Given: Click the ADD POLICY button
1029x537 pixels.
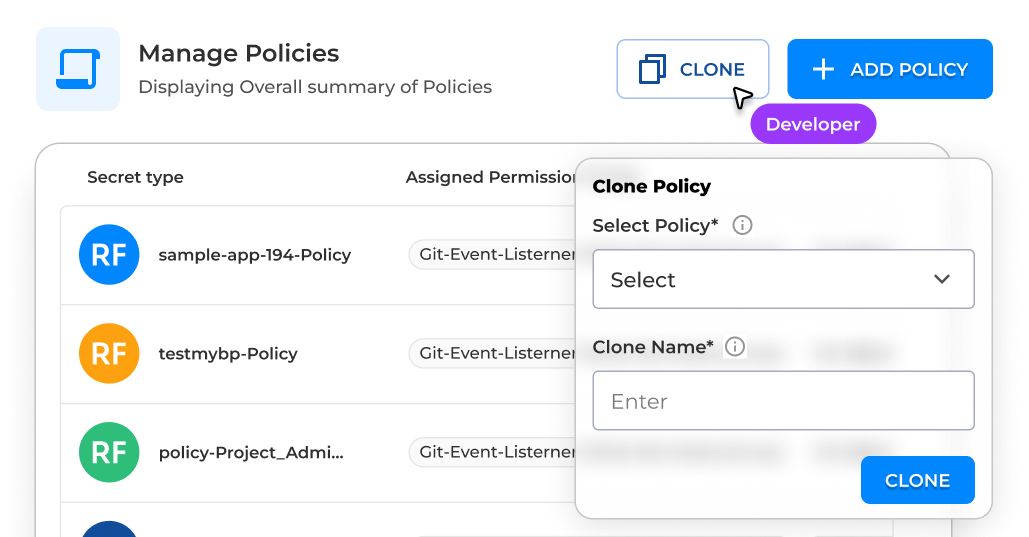Looking at the screenshot, I should [889, 69].
